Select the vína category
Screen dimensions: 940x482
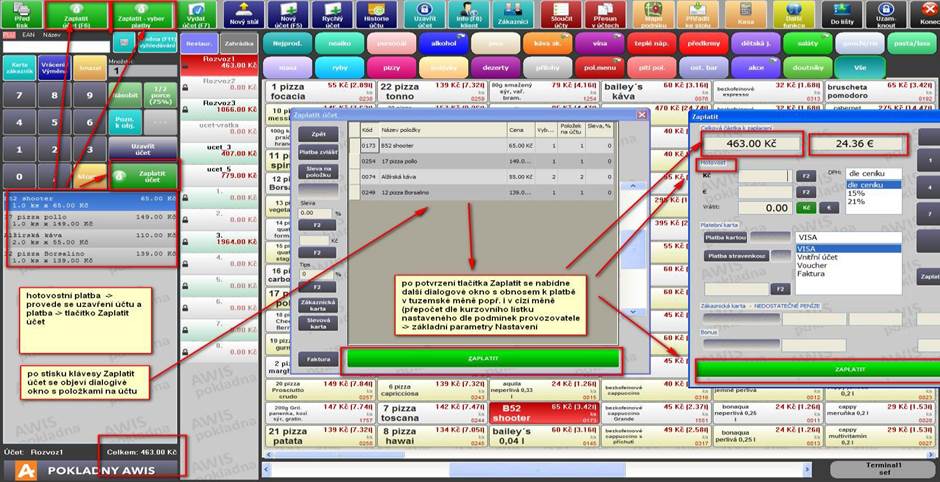coord(599,43)
